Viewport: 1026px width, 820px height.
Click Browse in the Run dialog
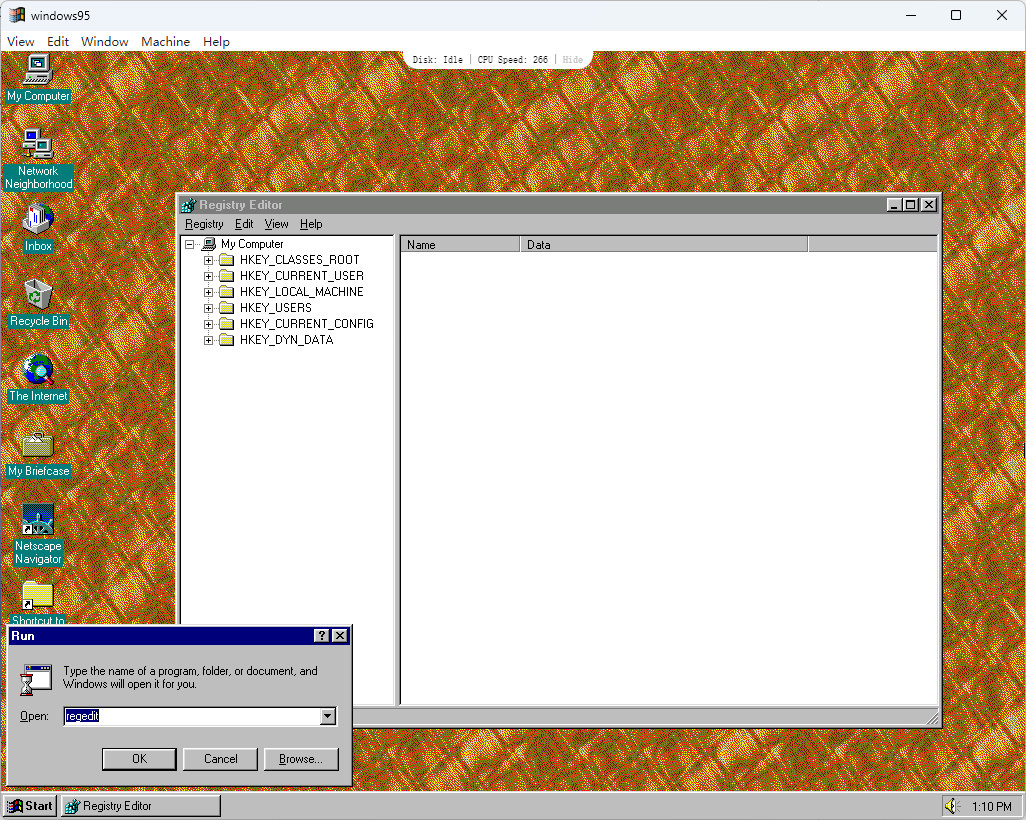(301, 758)
